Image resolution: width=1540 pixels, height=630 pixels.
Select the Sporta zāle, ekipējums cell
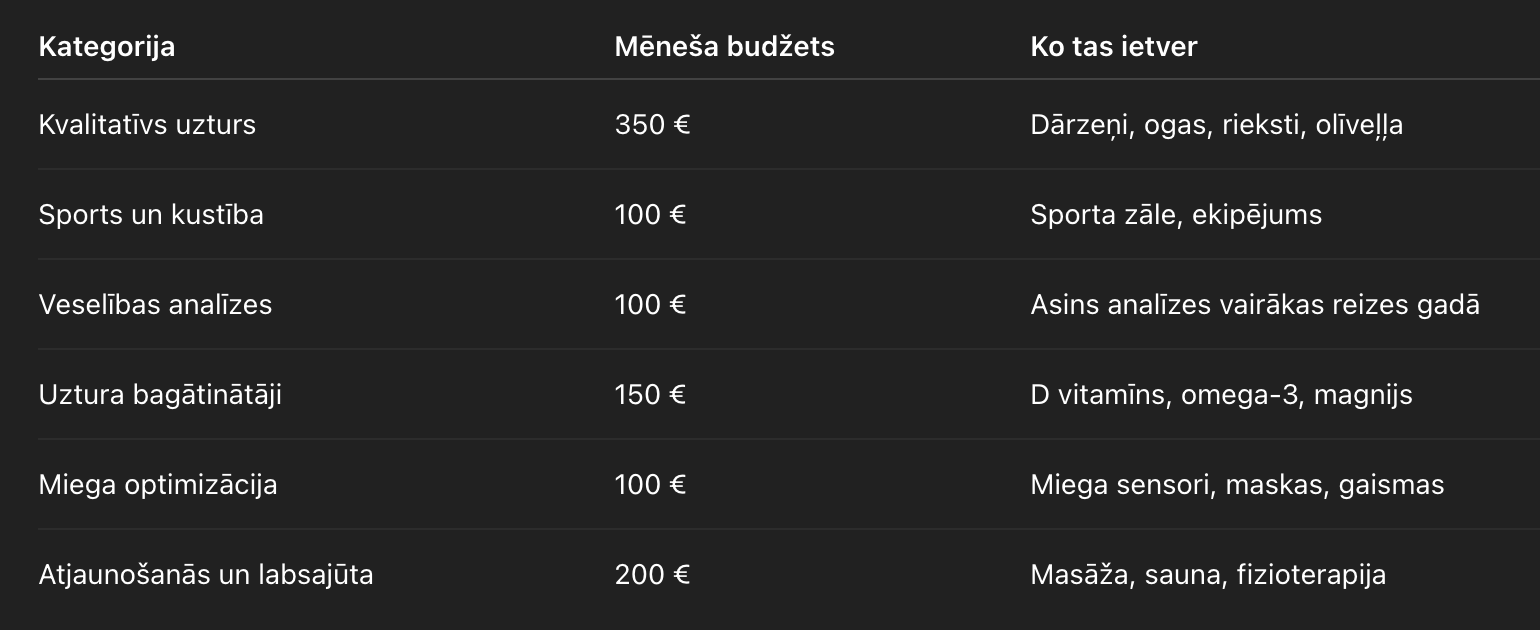tap(1176, 215)
